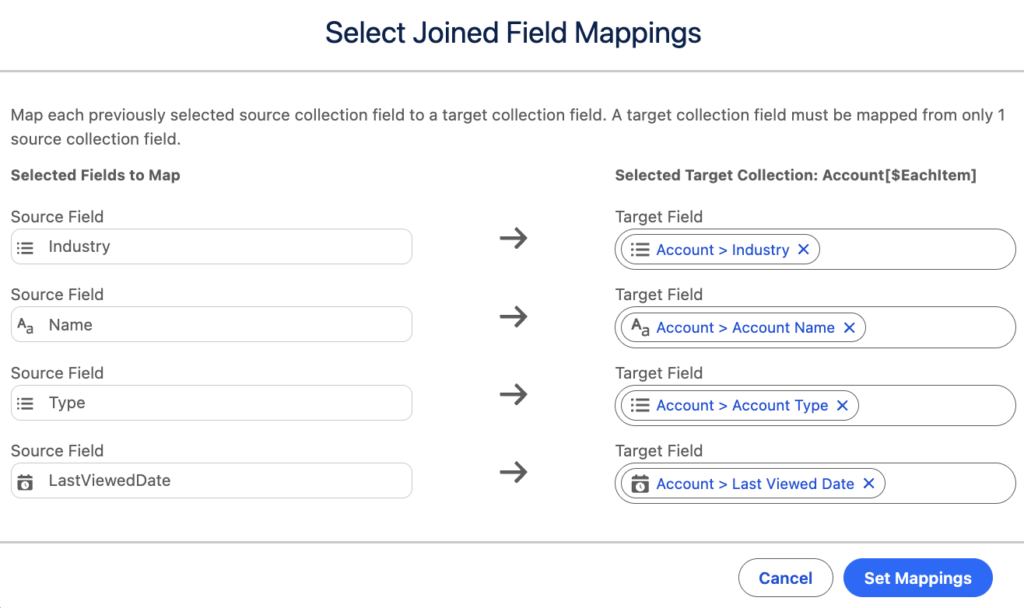Click the Industry source field box
The image size is (1024, 608).
212,246
